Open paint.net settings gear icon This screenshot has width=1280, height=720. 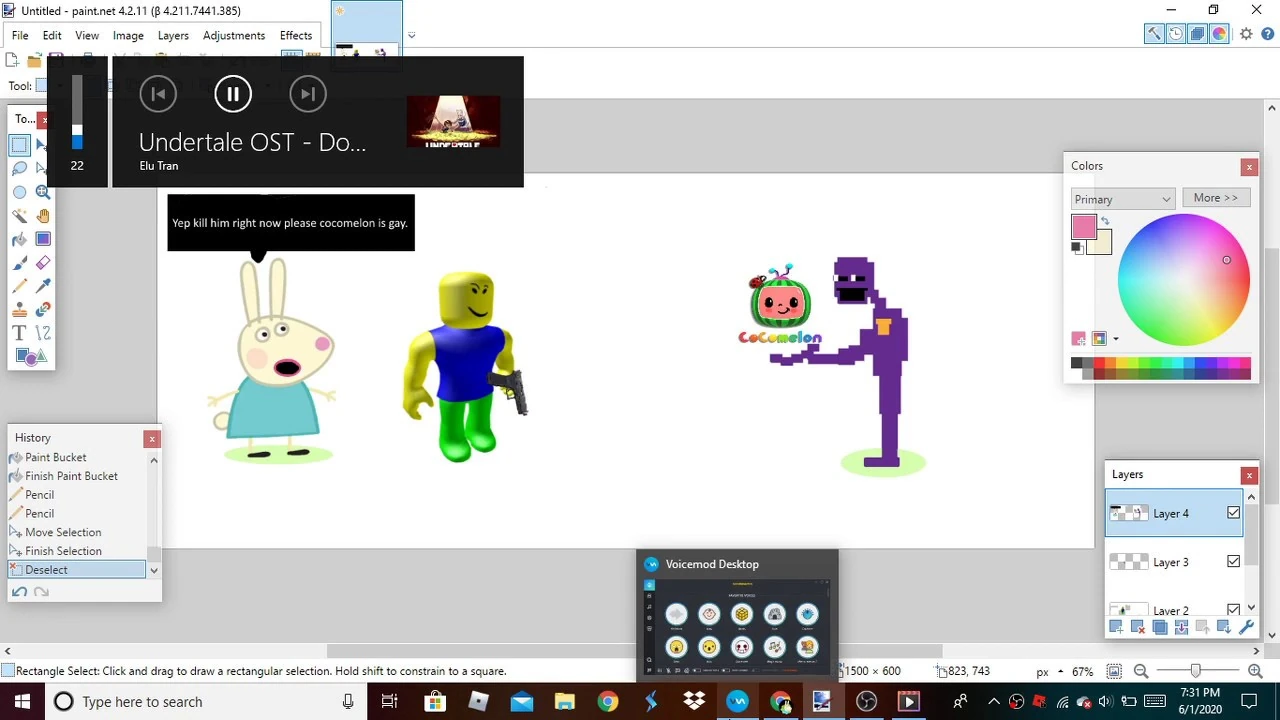(1246, 34)
